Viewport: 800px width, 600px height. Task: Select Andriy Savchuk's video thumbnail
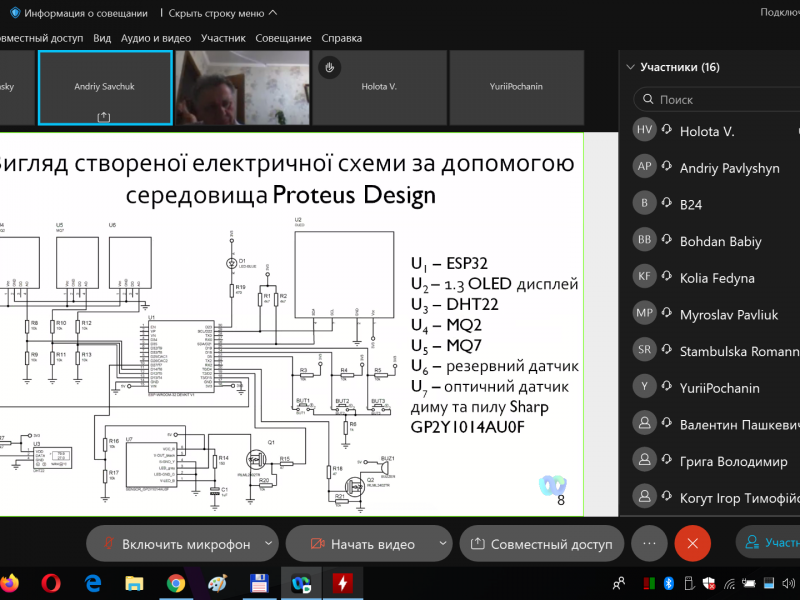pyautogui.click(x=103, y=88)
